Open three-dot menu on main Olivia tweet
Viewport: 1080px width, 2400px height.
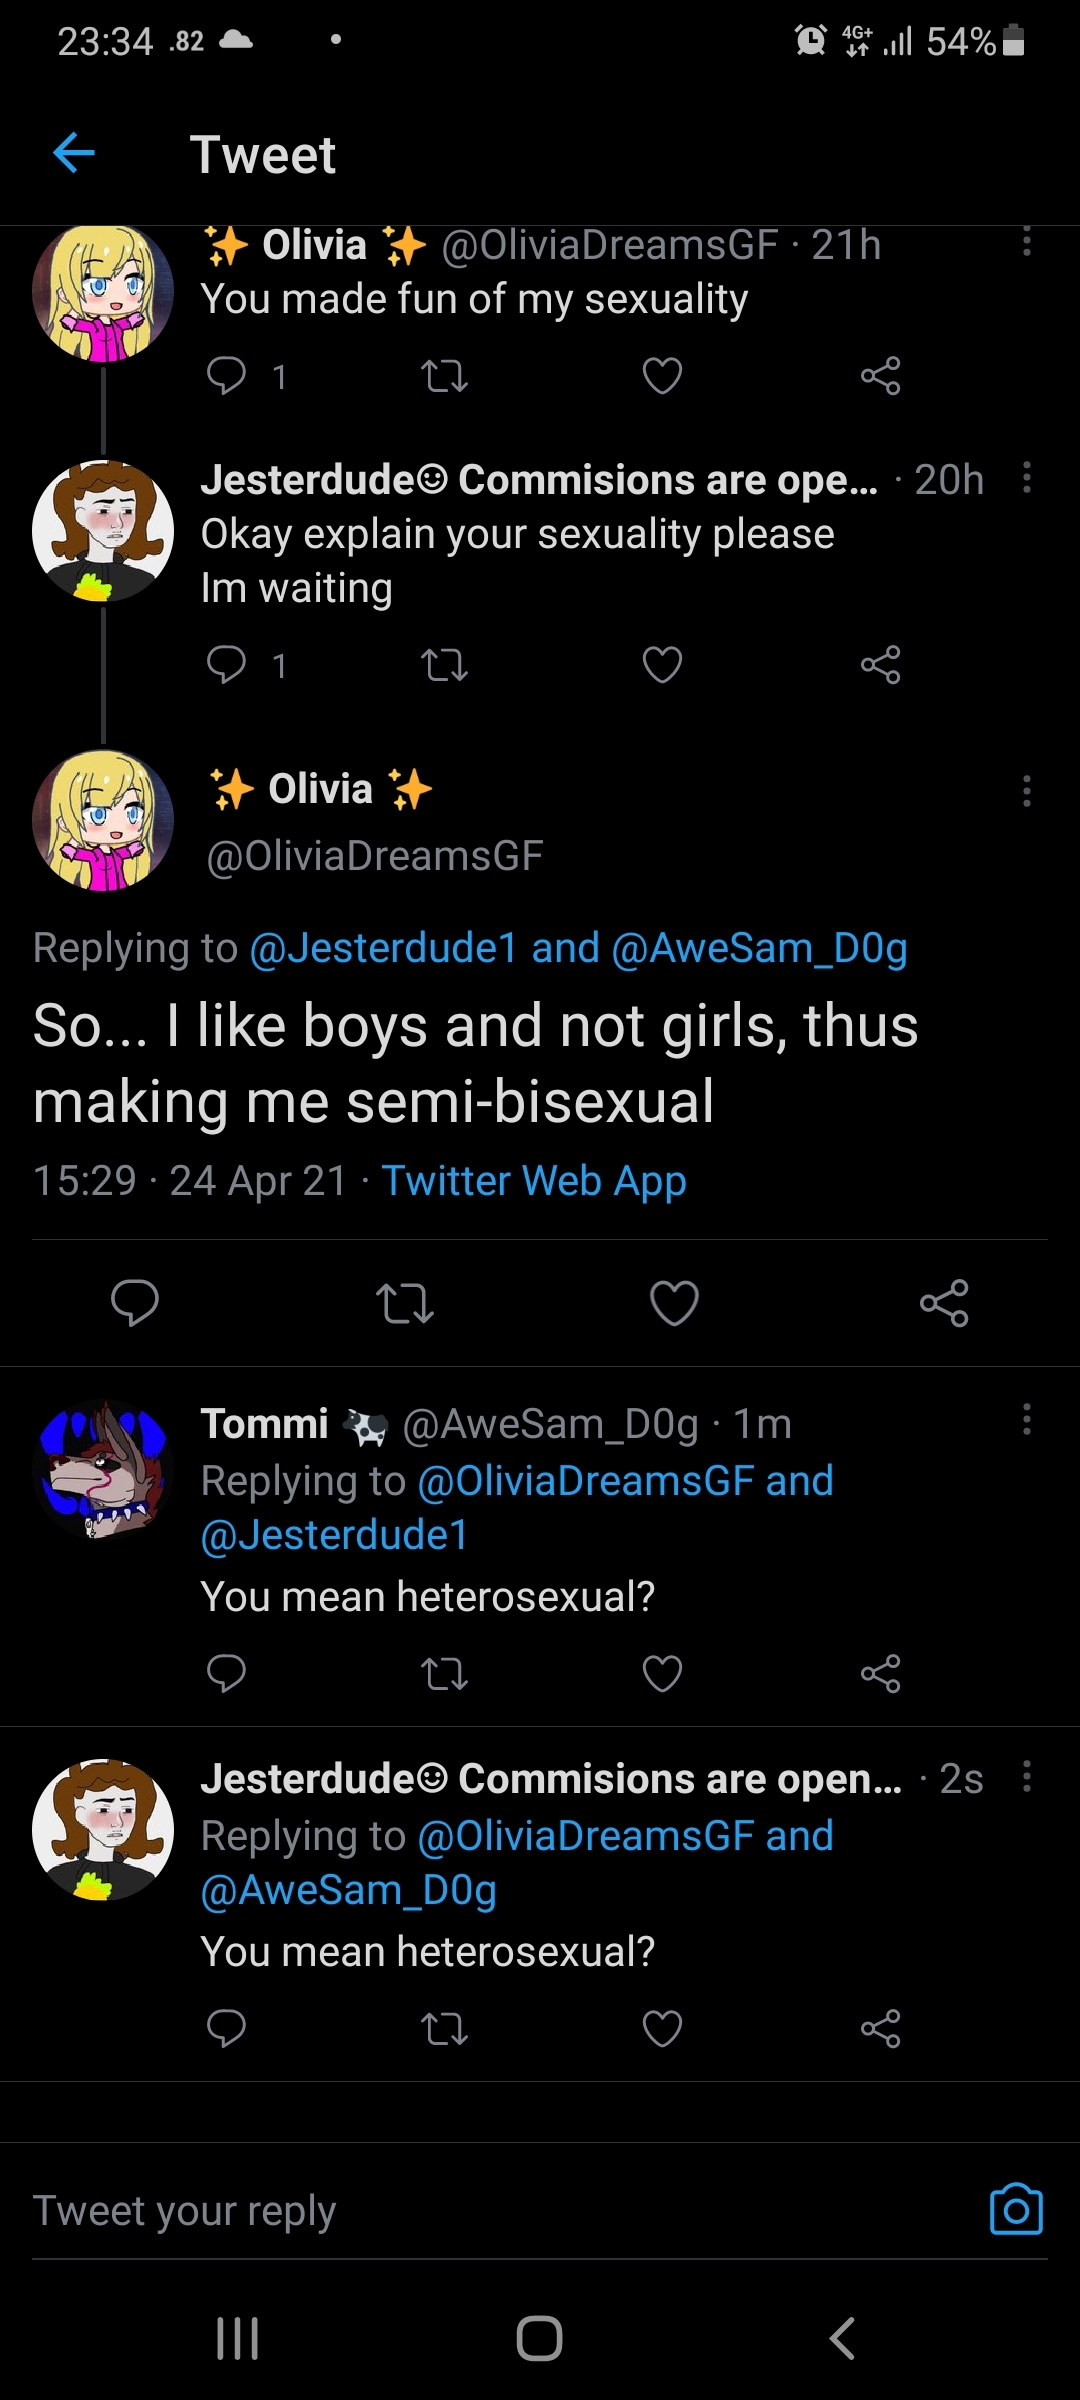pyautogui.click(x=1026, y=791)
